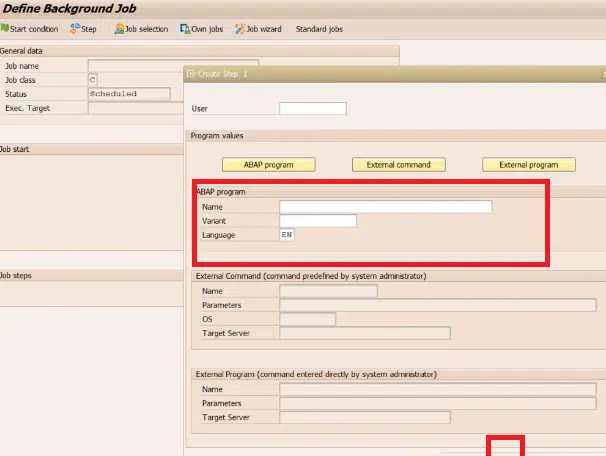Click the OS field
This screenshot has height=456, width=606.
click(308, 319)
